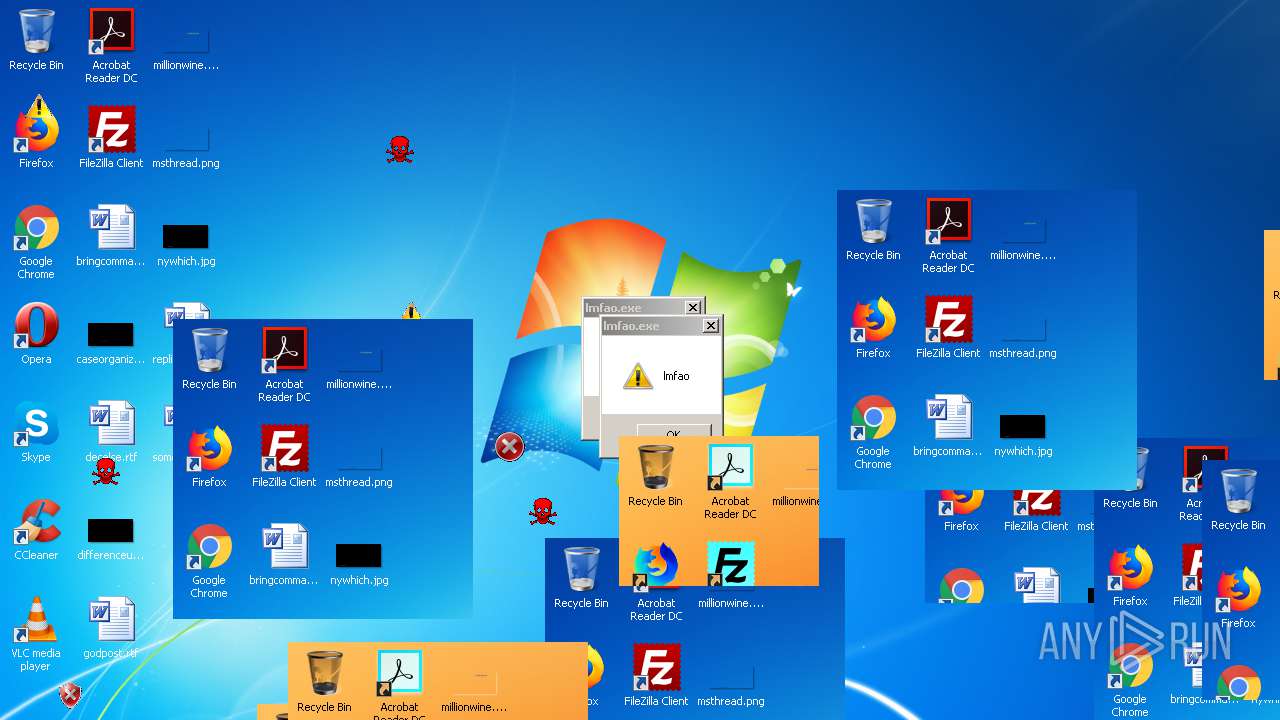Viewport: 1280px width, 720px height.
Task: Click the "Skype" label under its icon
Action: click(36, 457)
